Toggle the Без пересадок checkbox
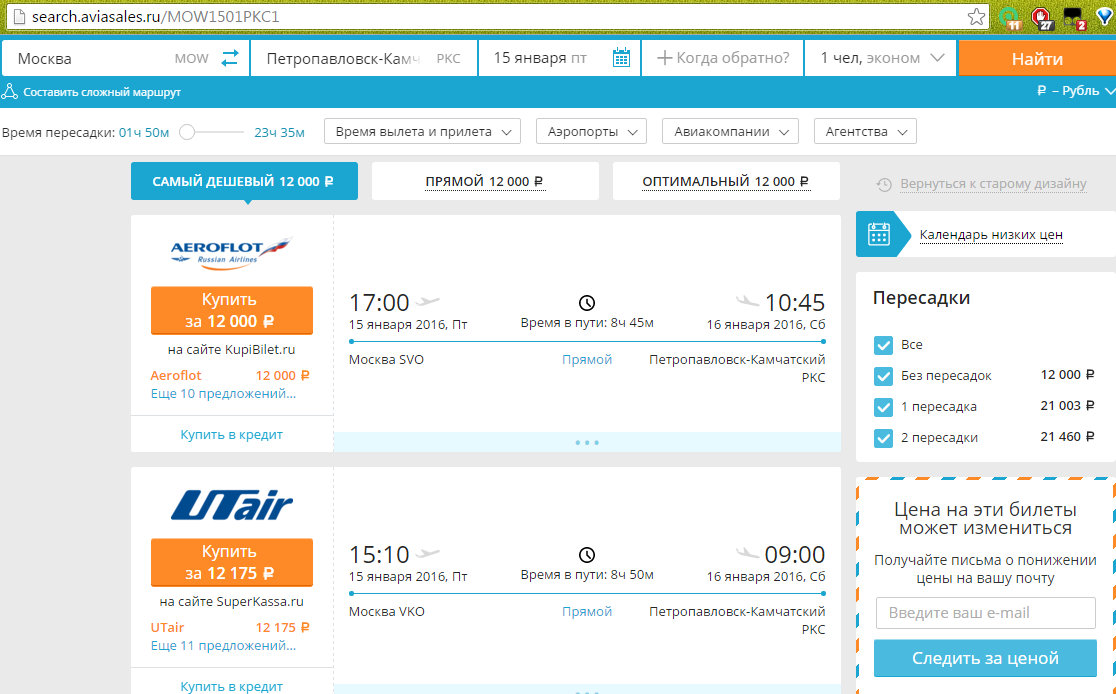The image size is (1116, 694). click(x=883, y=376)
